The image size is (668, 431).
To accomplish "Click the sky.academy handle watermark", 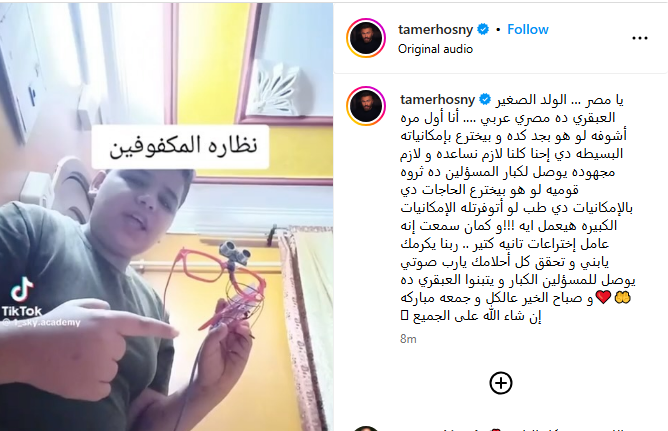I will click(x=42, y=322).
